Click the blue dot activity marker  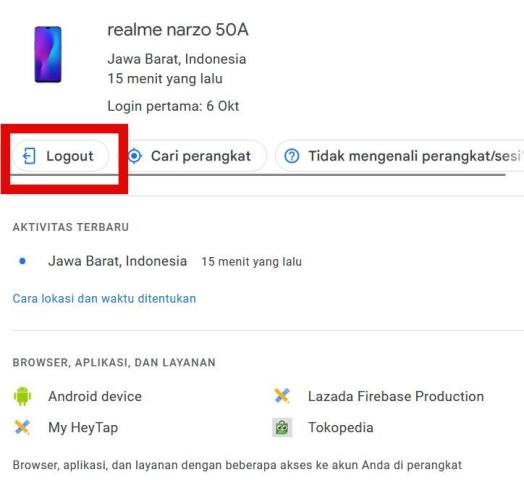(x=22, y=261)
